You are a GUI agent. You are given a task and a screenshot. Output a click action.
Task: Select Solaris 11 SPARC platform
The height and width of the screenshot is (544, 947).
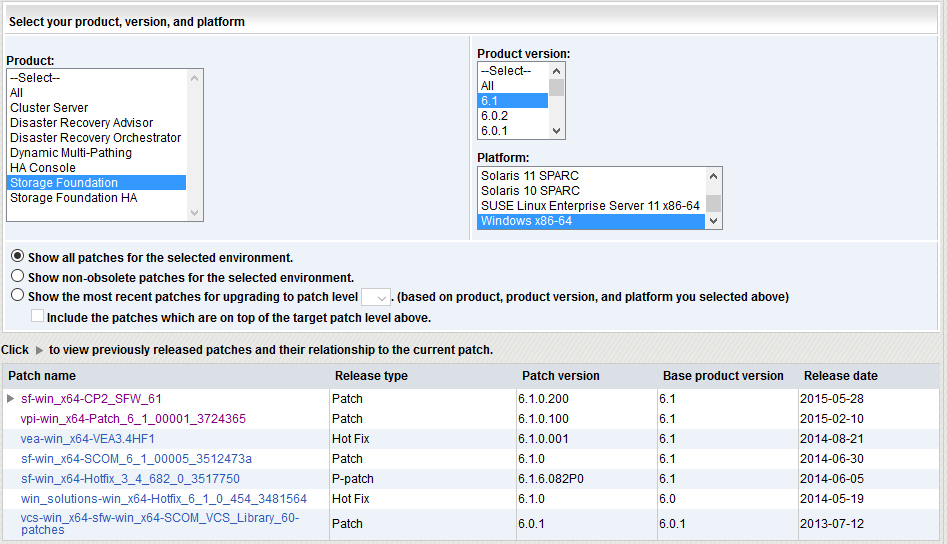pos(530,176)
